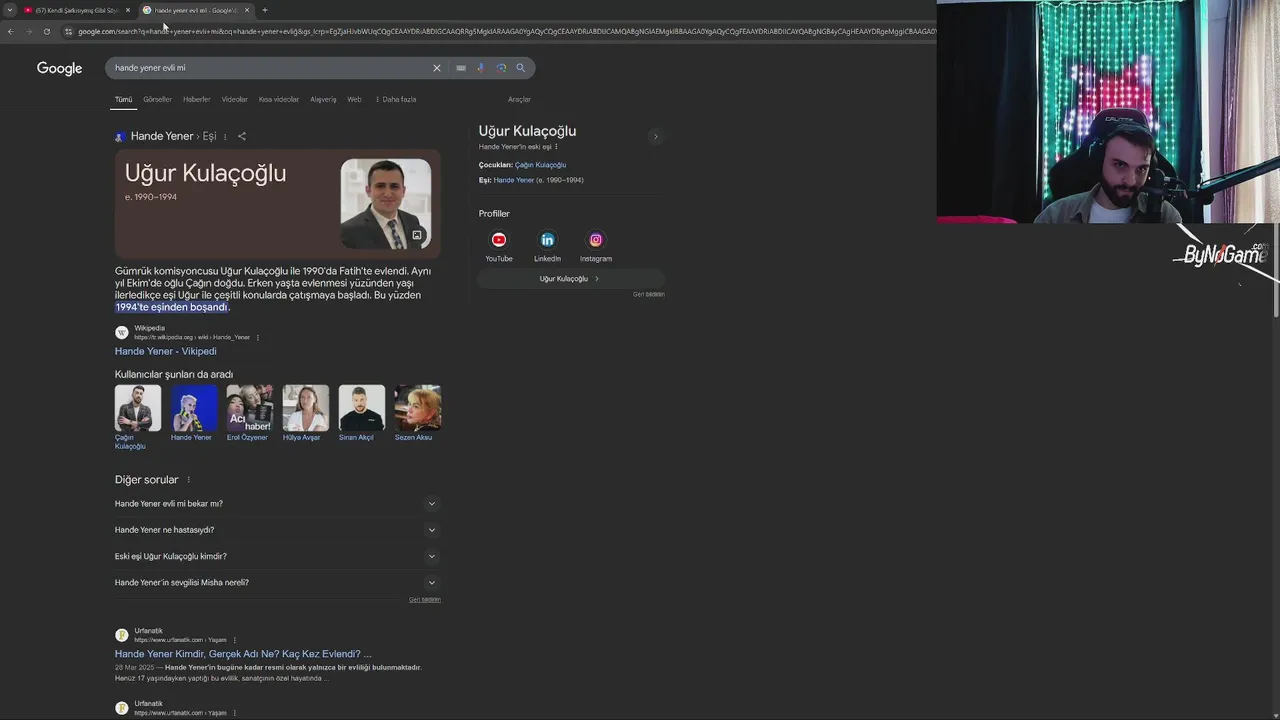Click knowledge panel next arrow button
1280x720 pixels.
pos(655,136)
